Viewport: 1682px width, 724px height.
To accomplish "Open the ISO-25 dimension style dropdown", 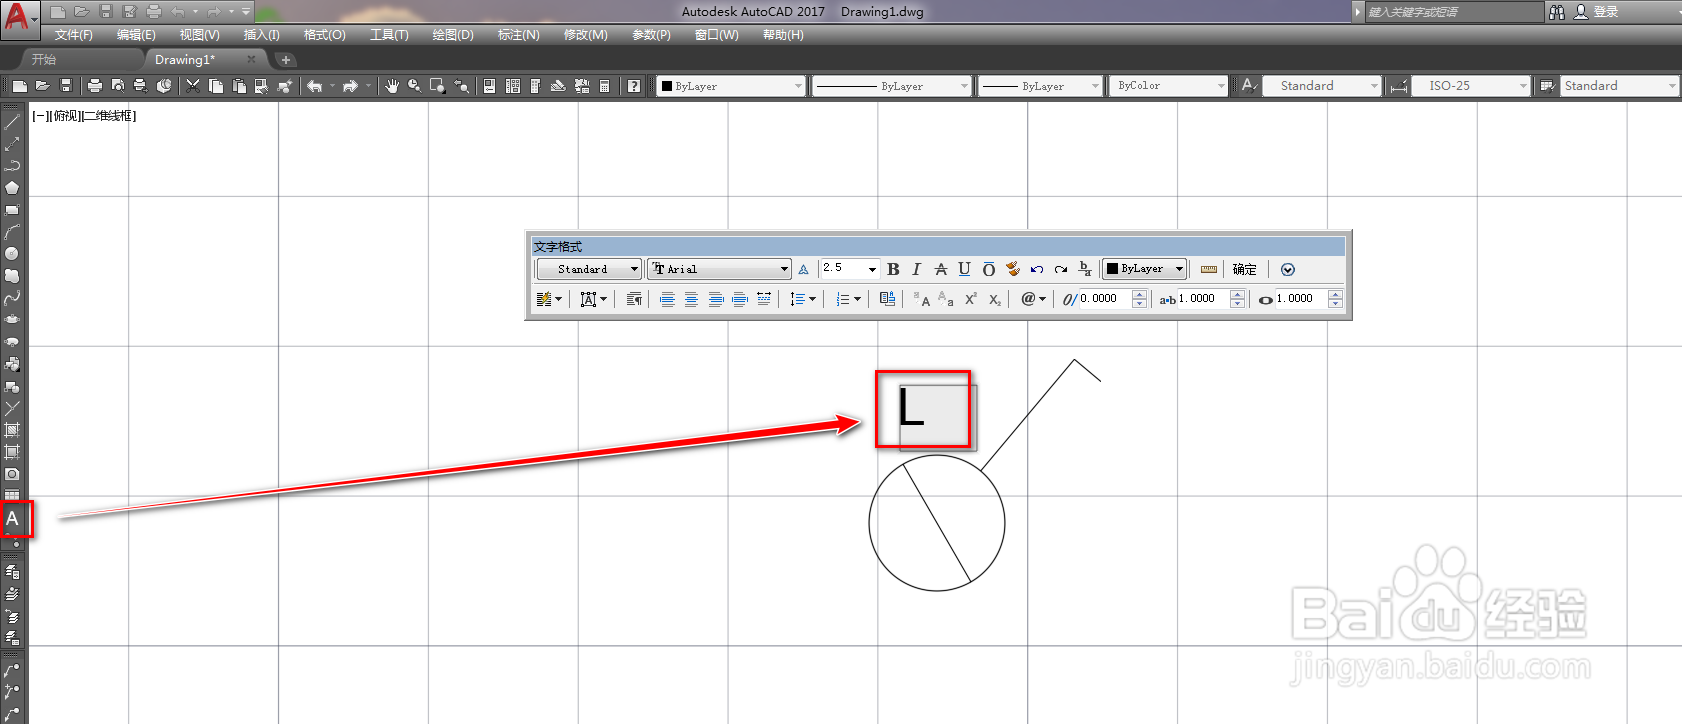I will point(1471,86).
